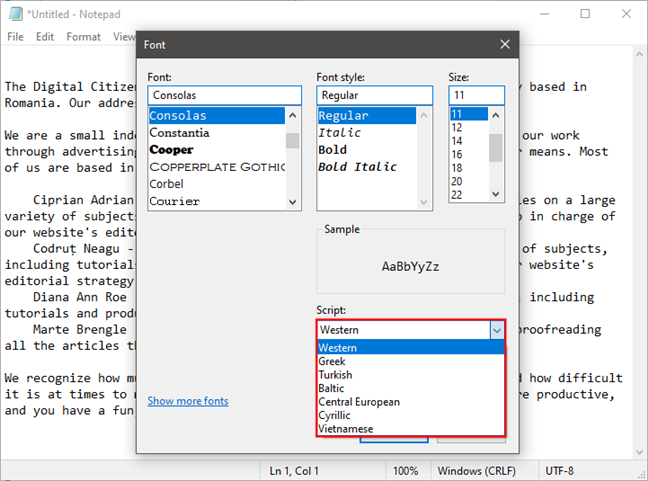Open the Edit menu
This screenshot has height=481, width=648.
click(x=45, y=37)
